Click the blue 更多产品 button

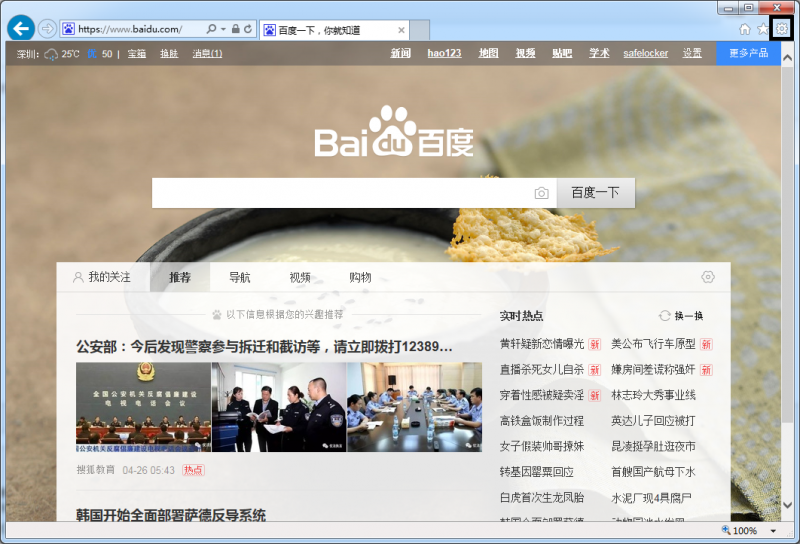click(x=748, y=53)
